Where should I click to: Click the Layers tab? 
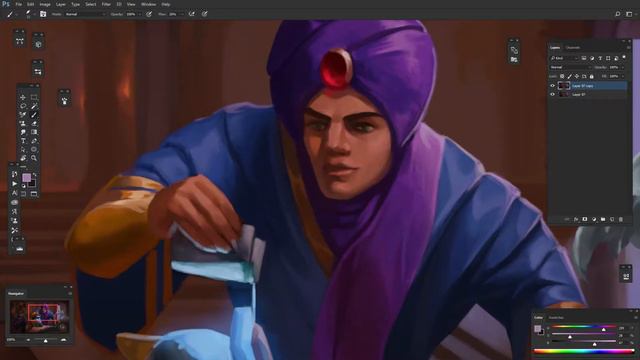coord(555,48)
